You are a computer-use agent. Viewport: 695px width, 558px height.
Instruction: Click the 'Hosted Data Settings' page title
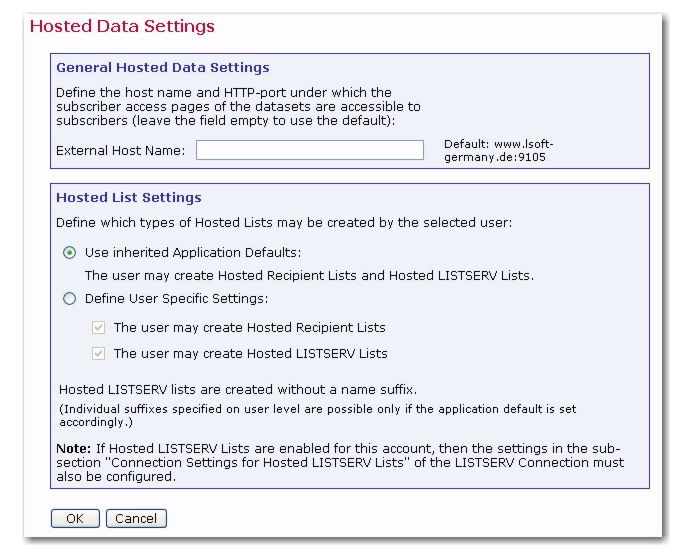[x=122, y=26]
